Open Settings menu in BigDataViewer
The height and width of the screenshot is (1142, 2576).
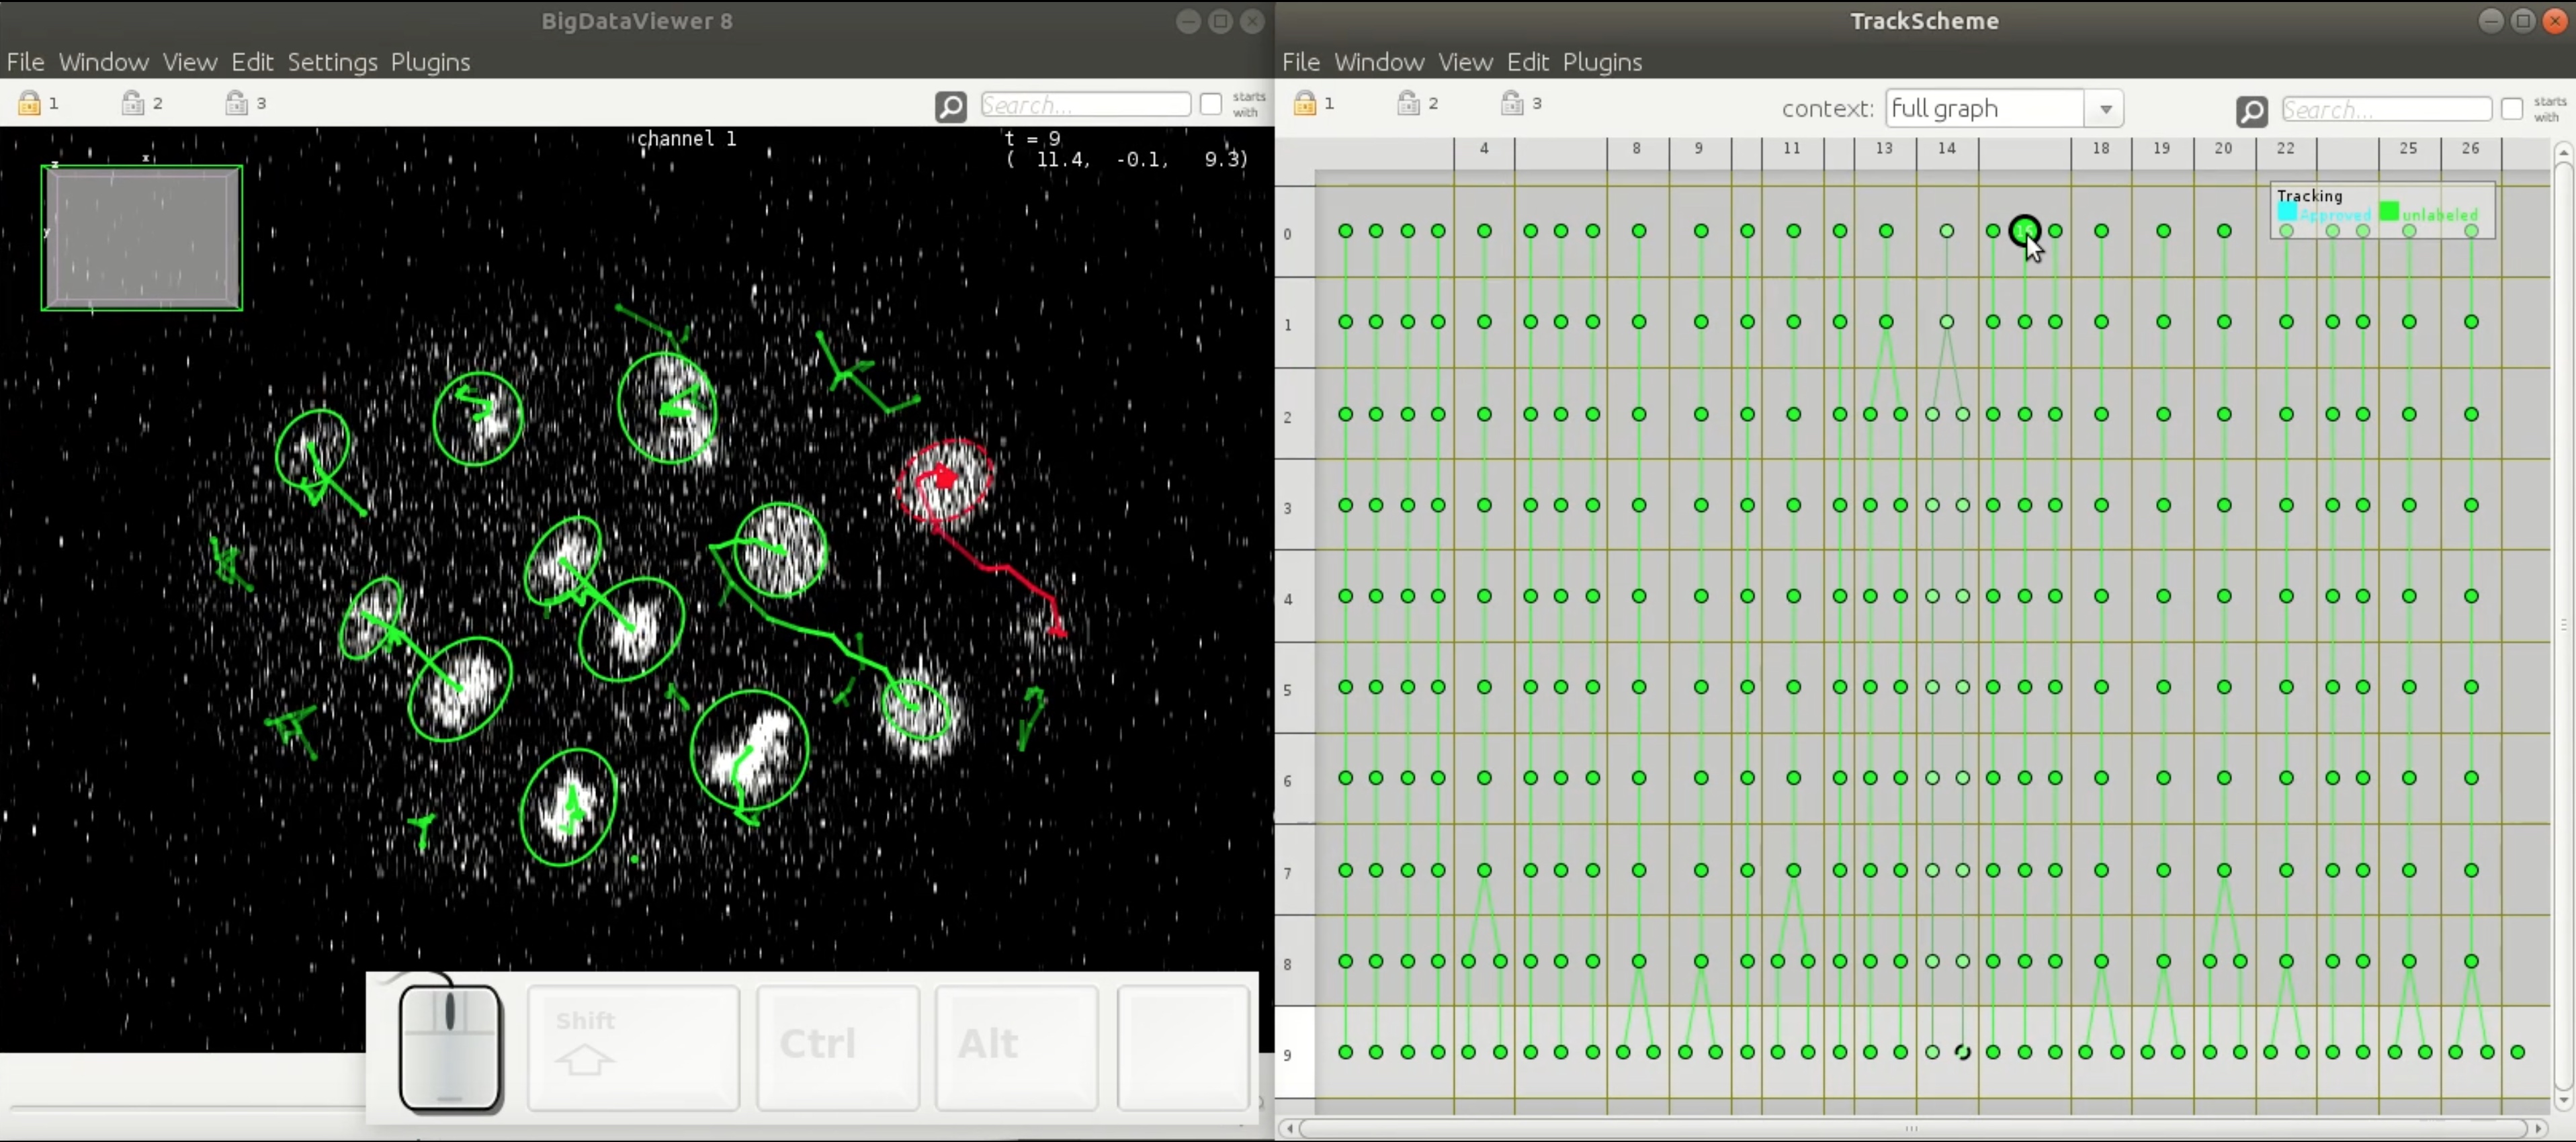[332, 62]
